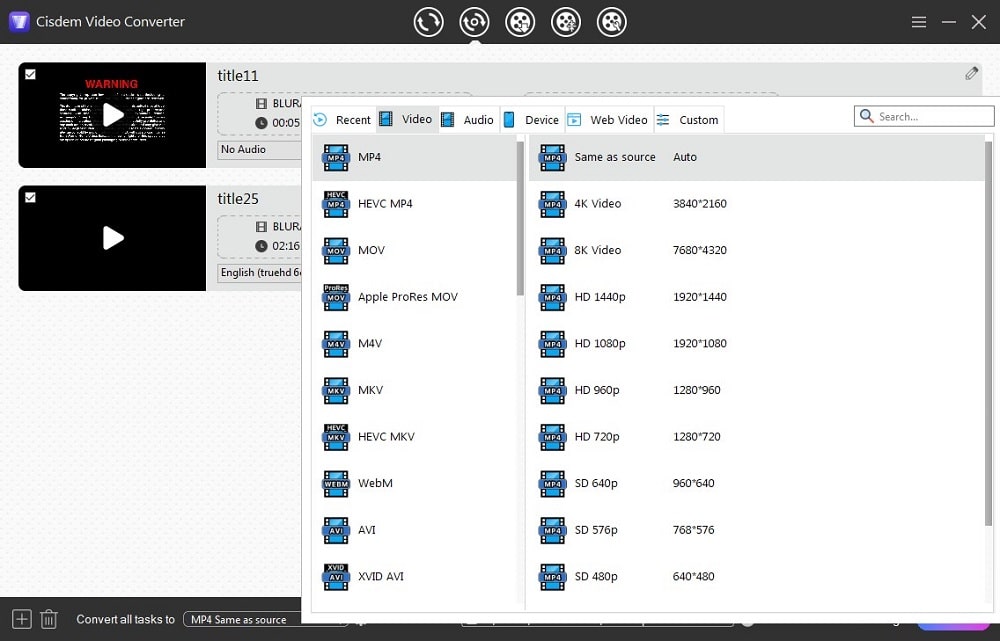
Task: Open the hamburger menu
Action: tap(918, 21)
